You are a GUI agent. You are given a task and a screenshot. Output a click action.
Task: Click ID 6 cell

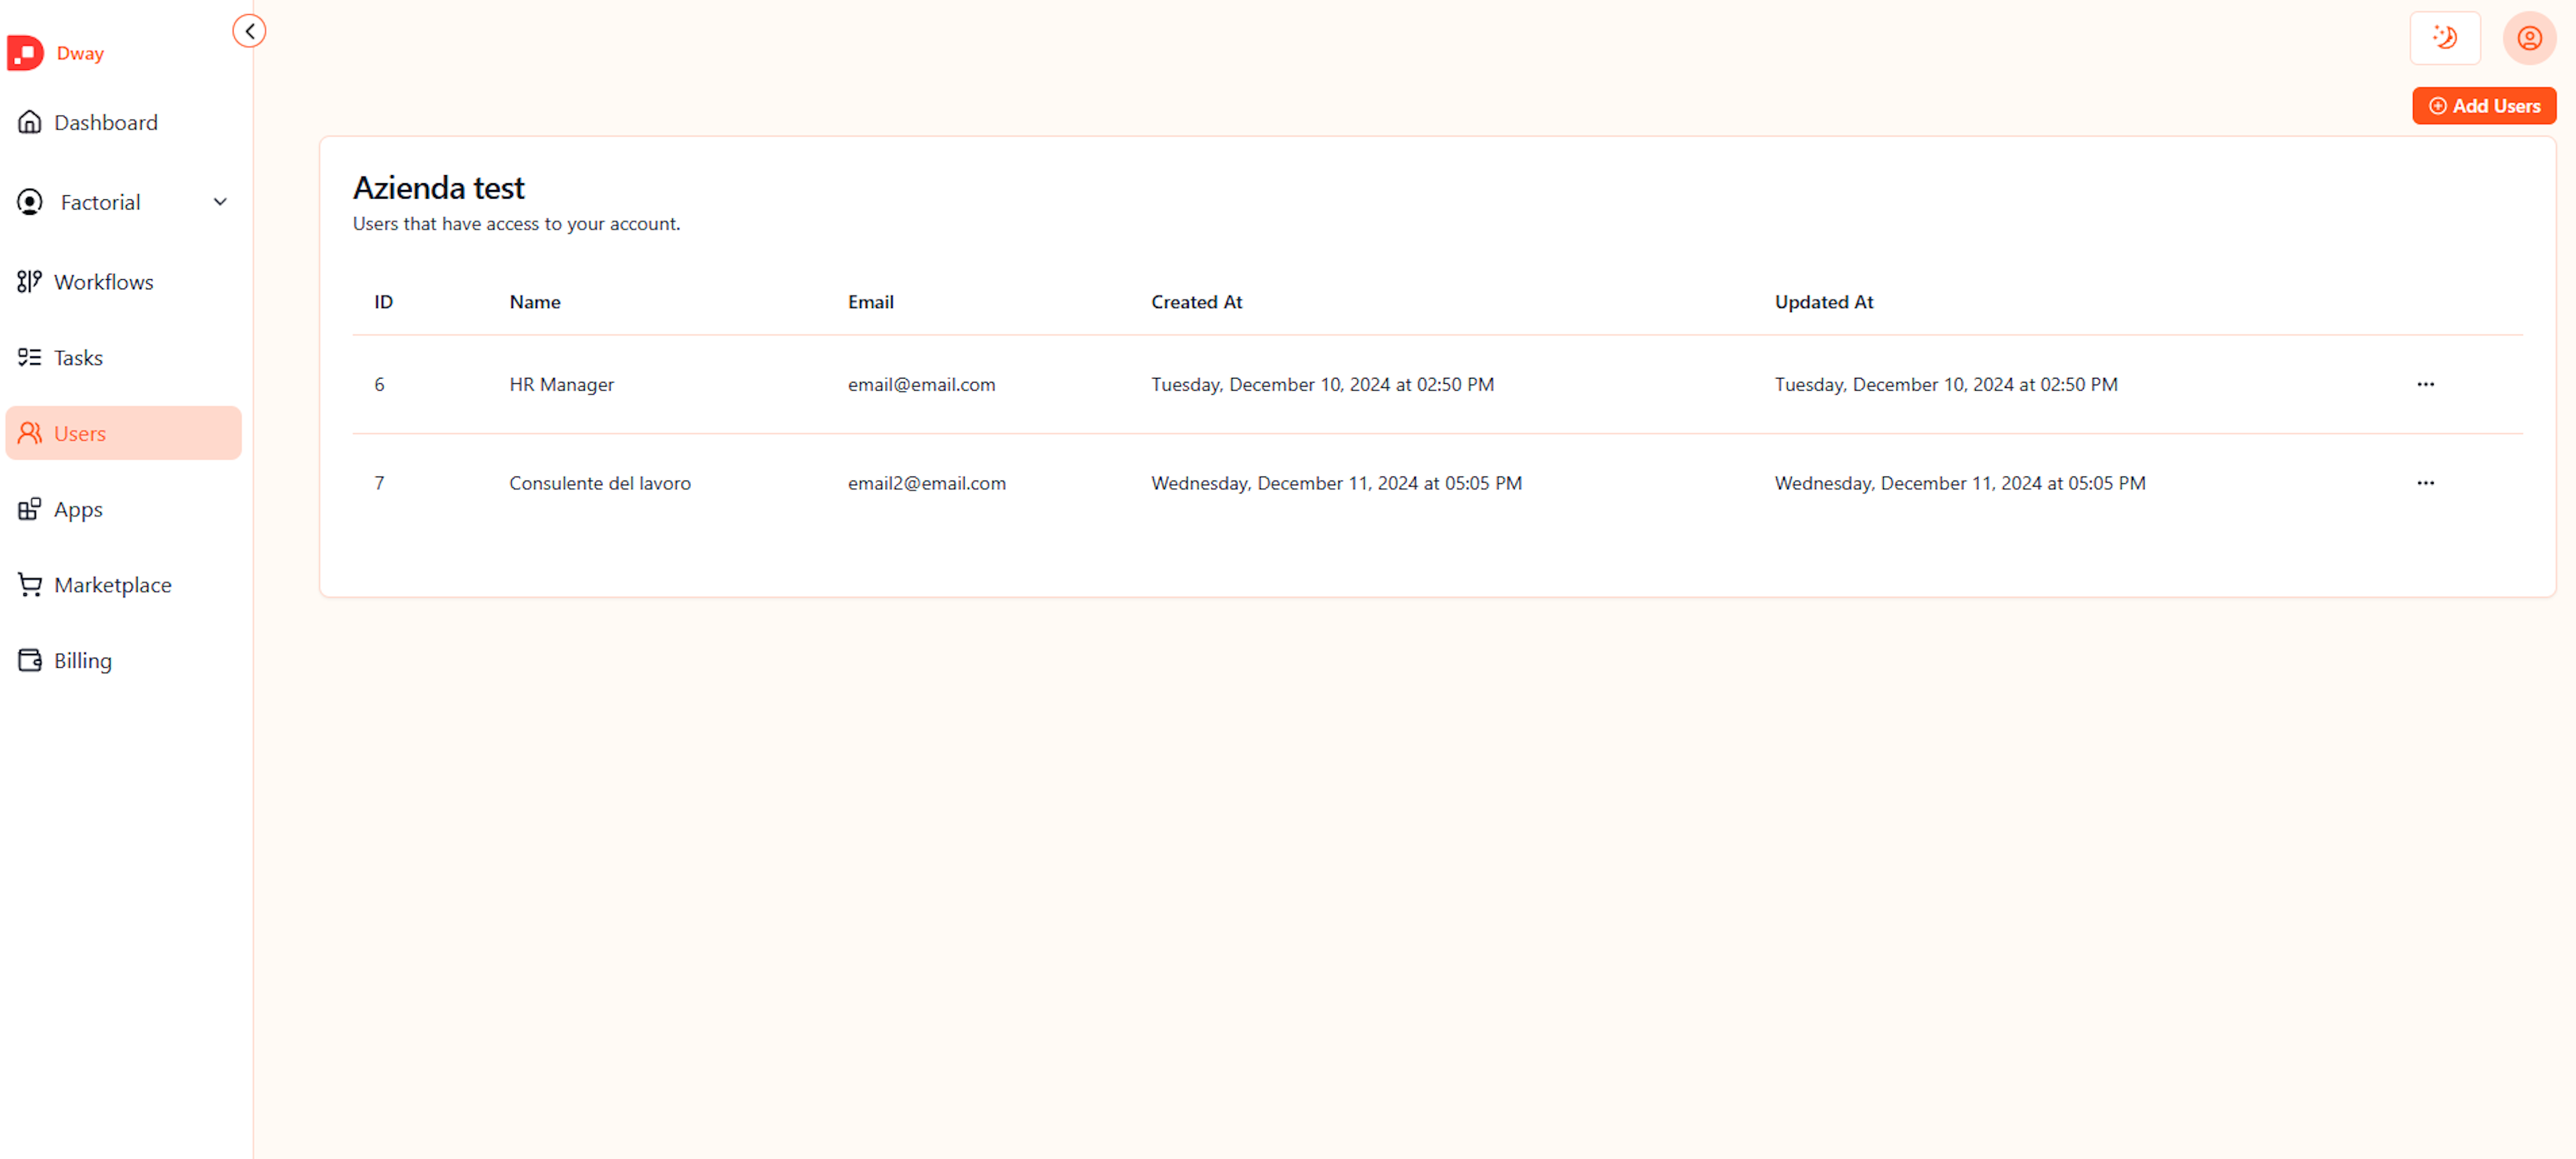click(379, 384)
